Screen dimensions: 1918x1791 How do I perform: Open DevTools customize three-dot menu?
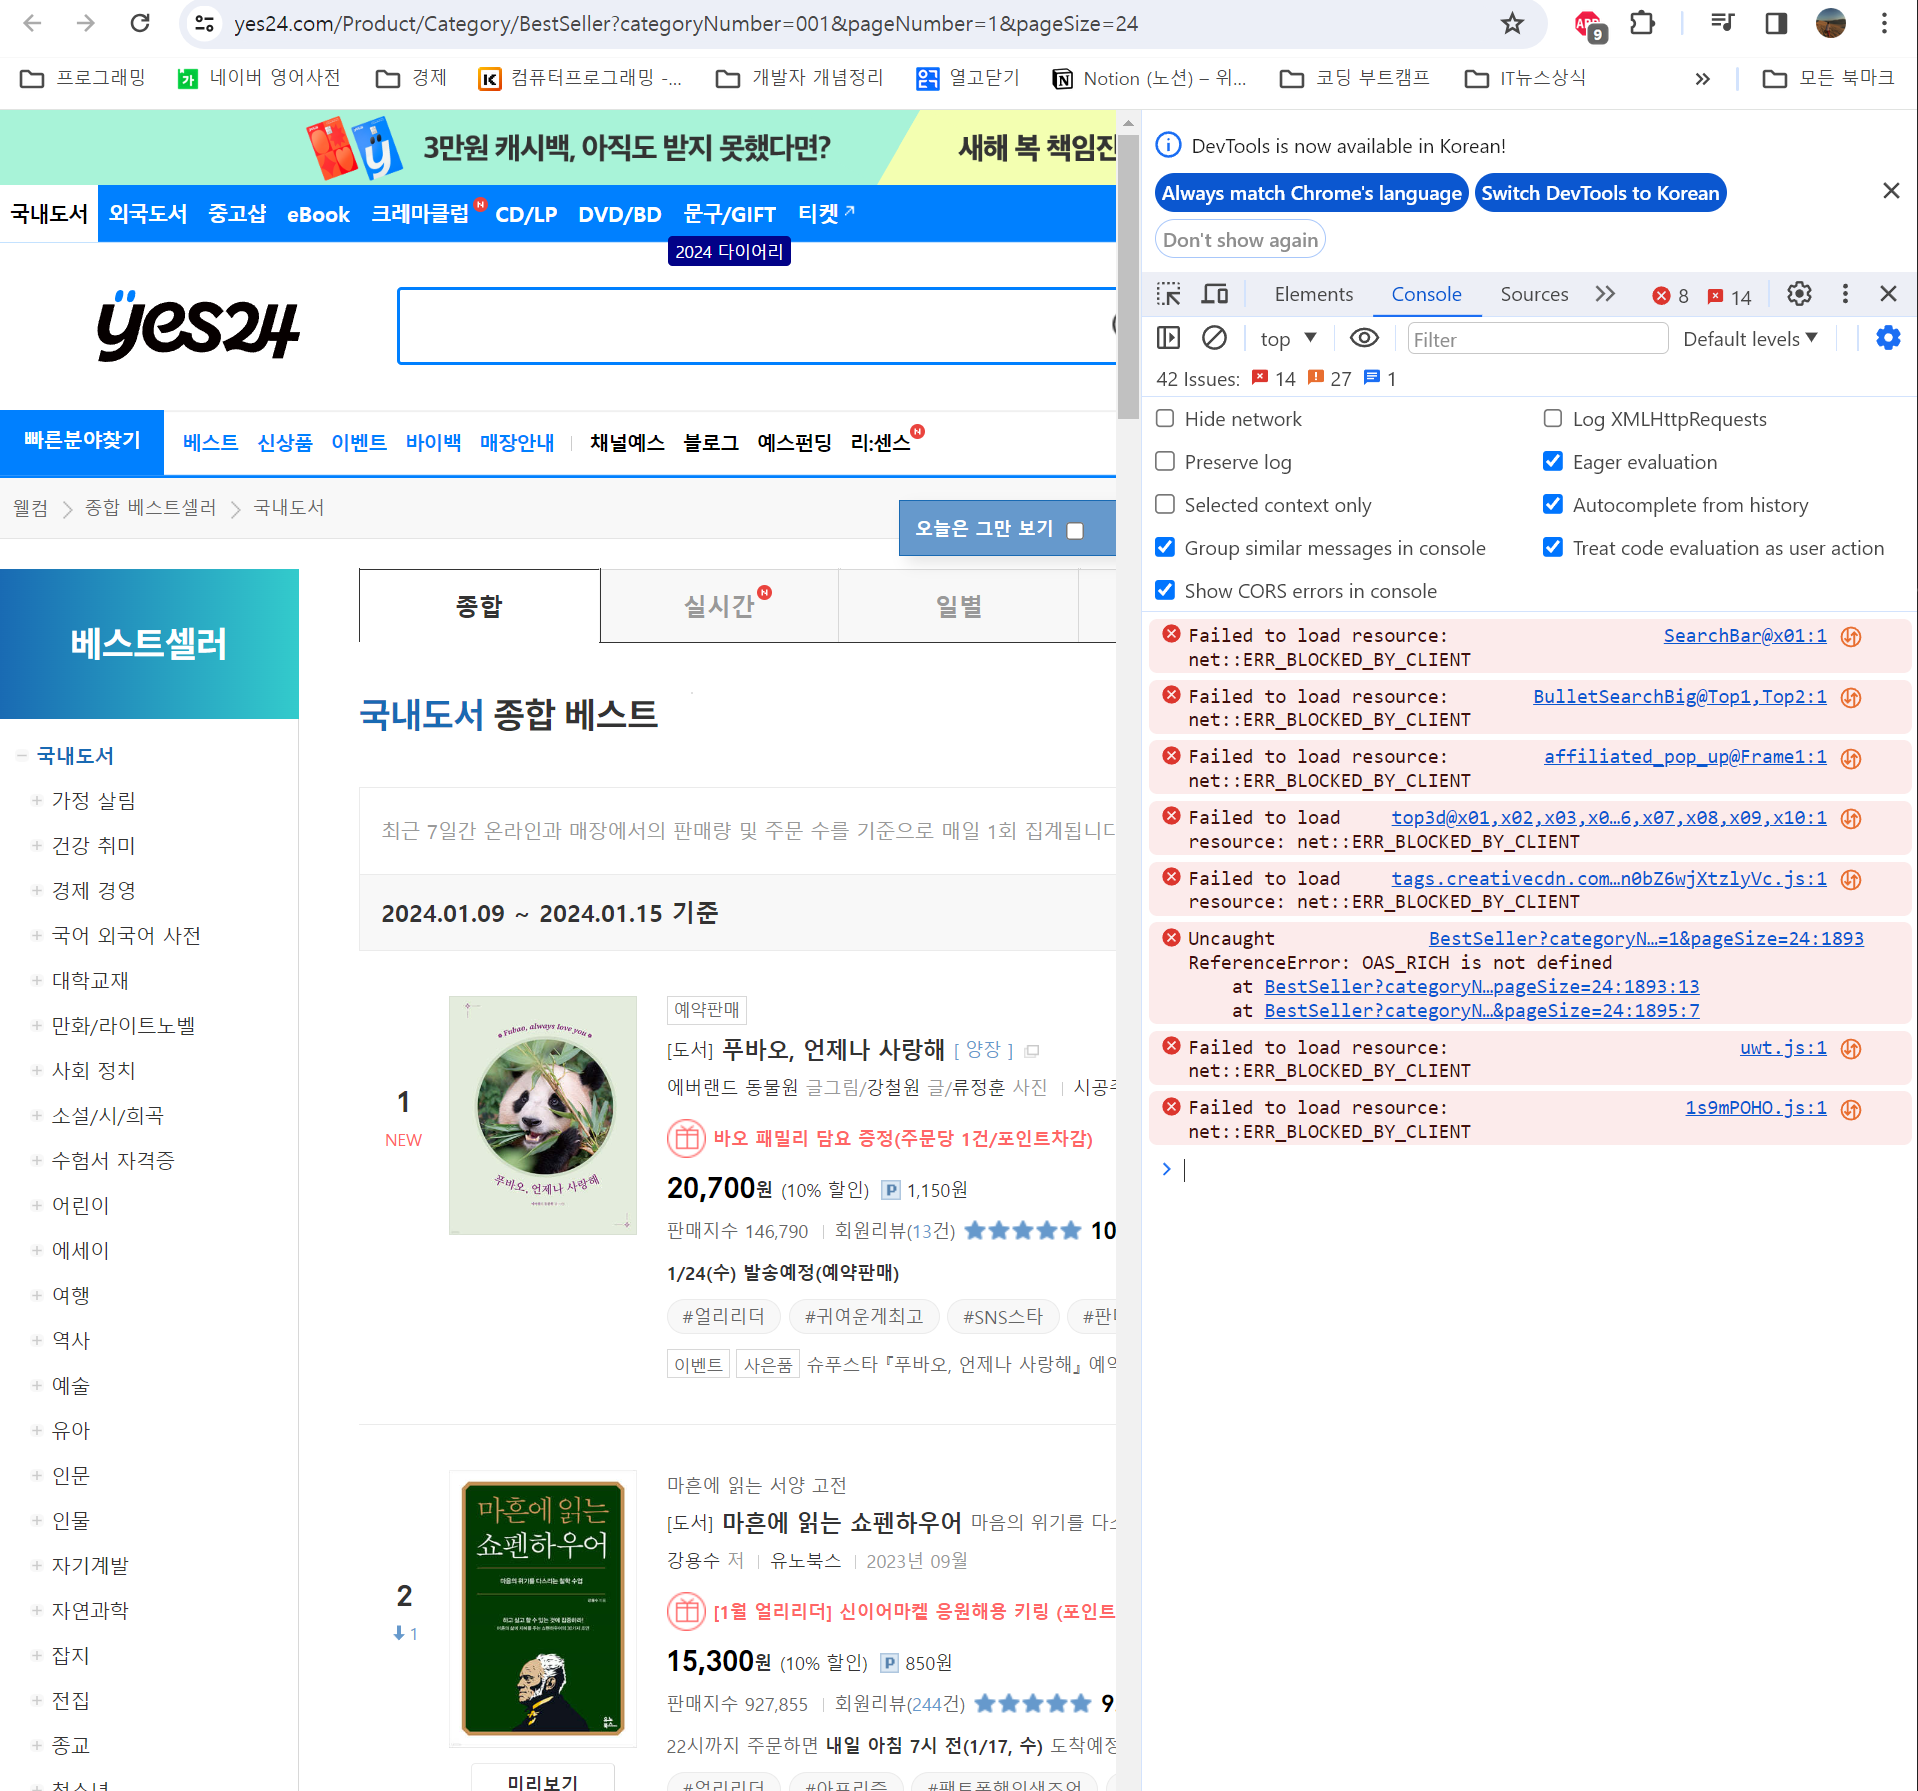coord(1845,294)
